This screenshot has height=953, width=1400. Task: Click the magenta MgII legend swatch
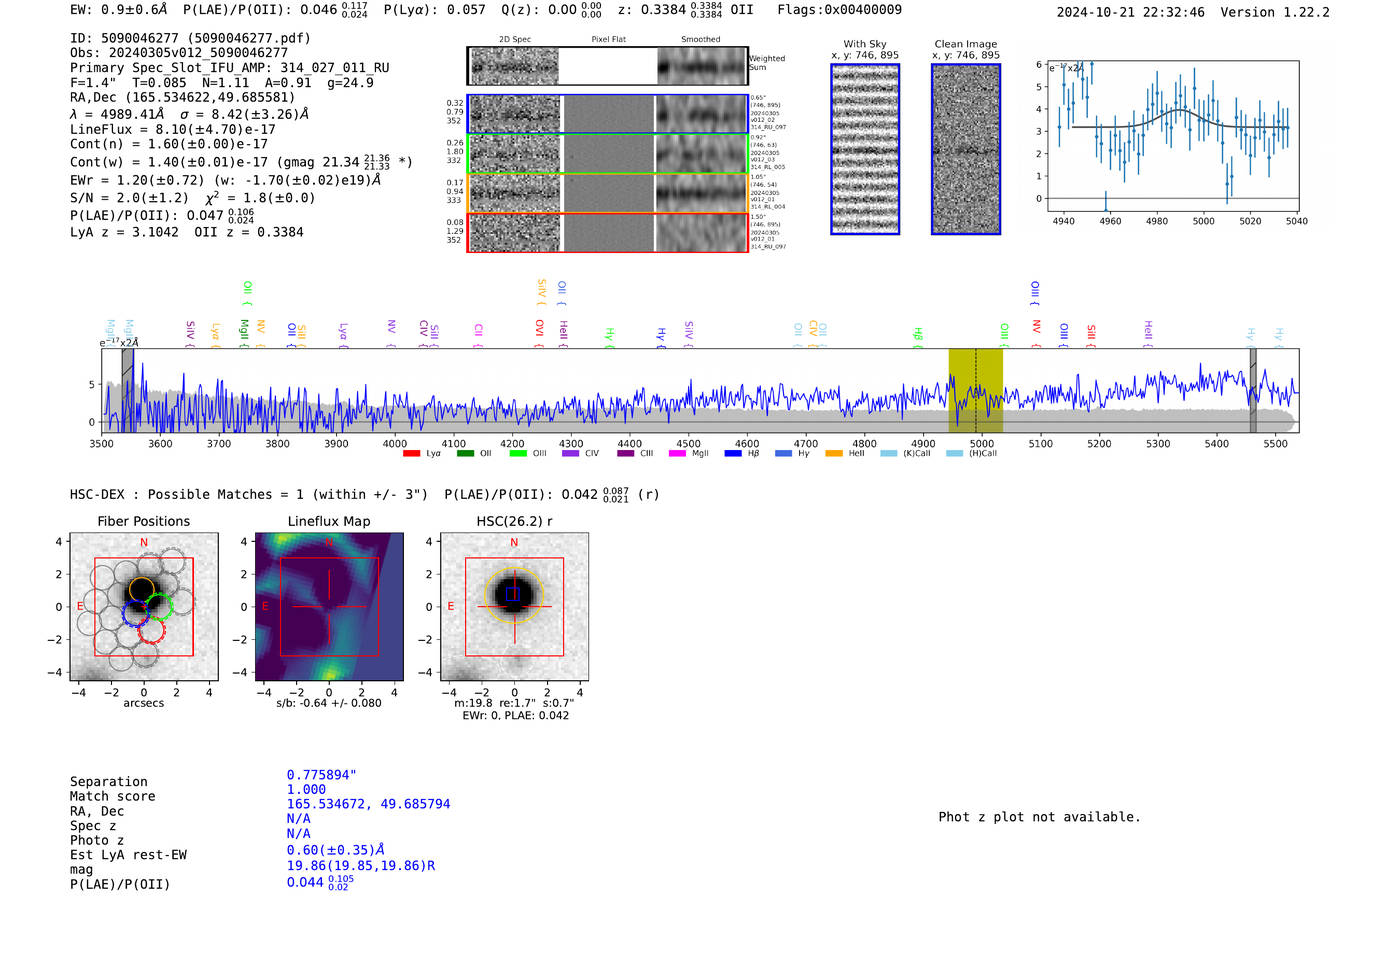coord(677,454)
